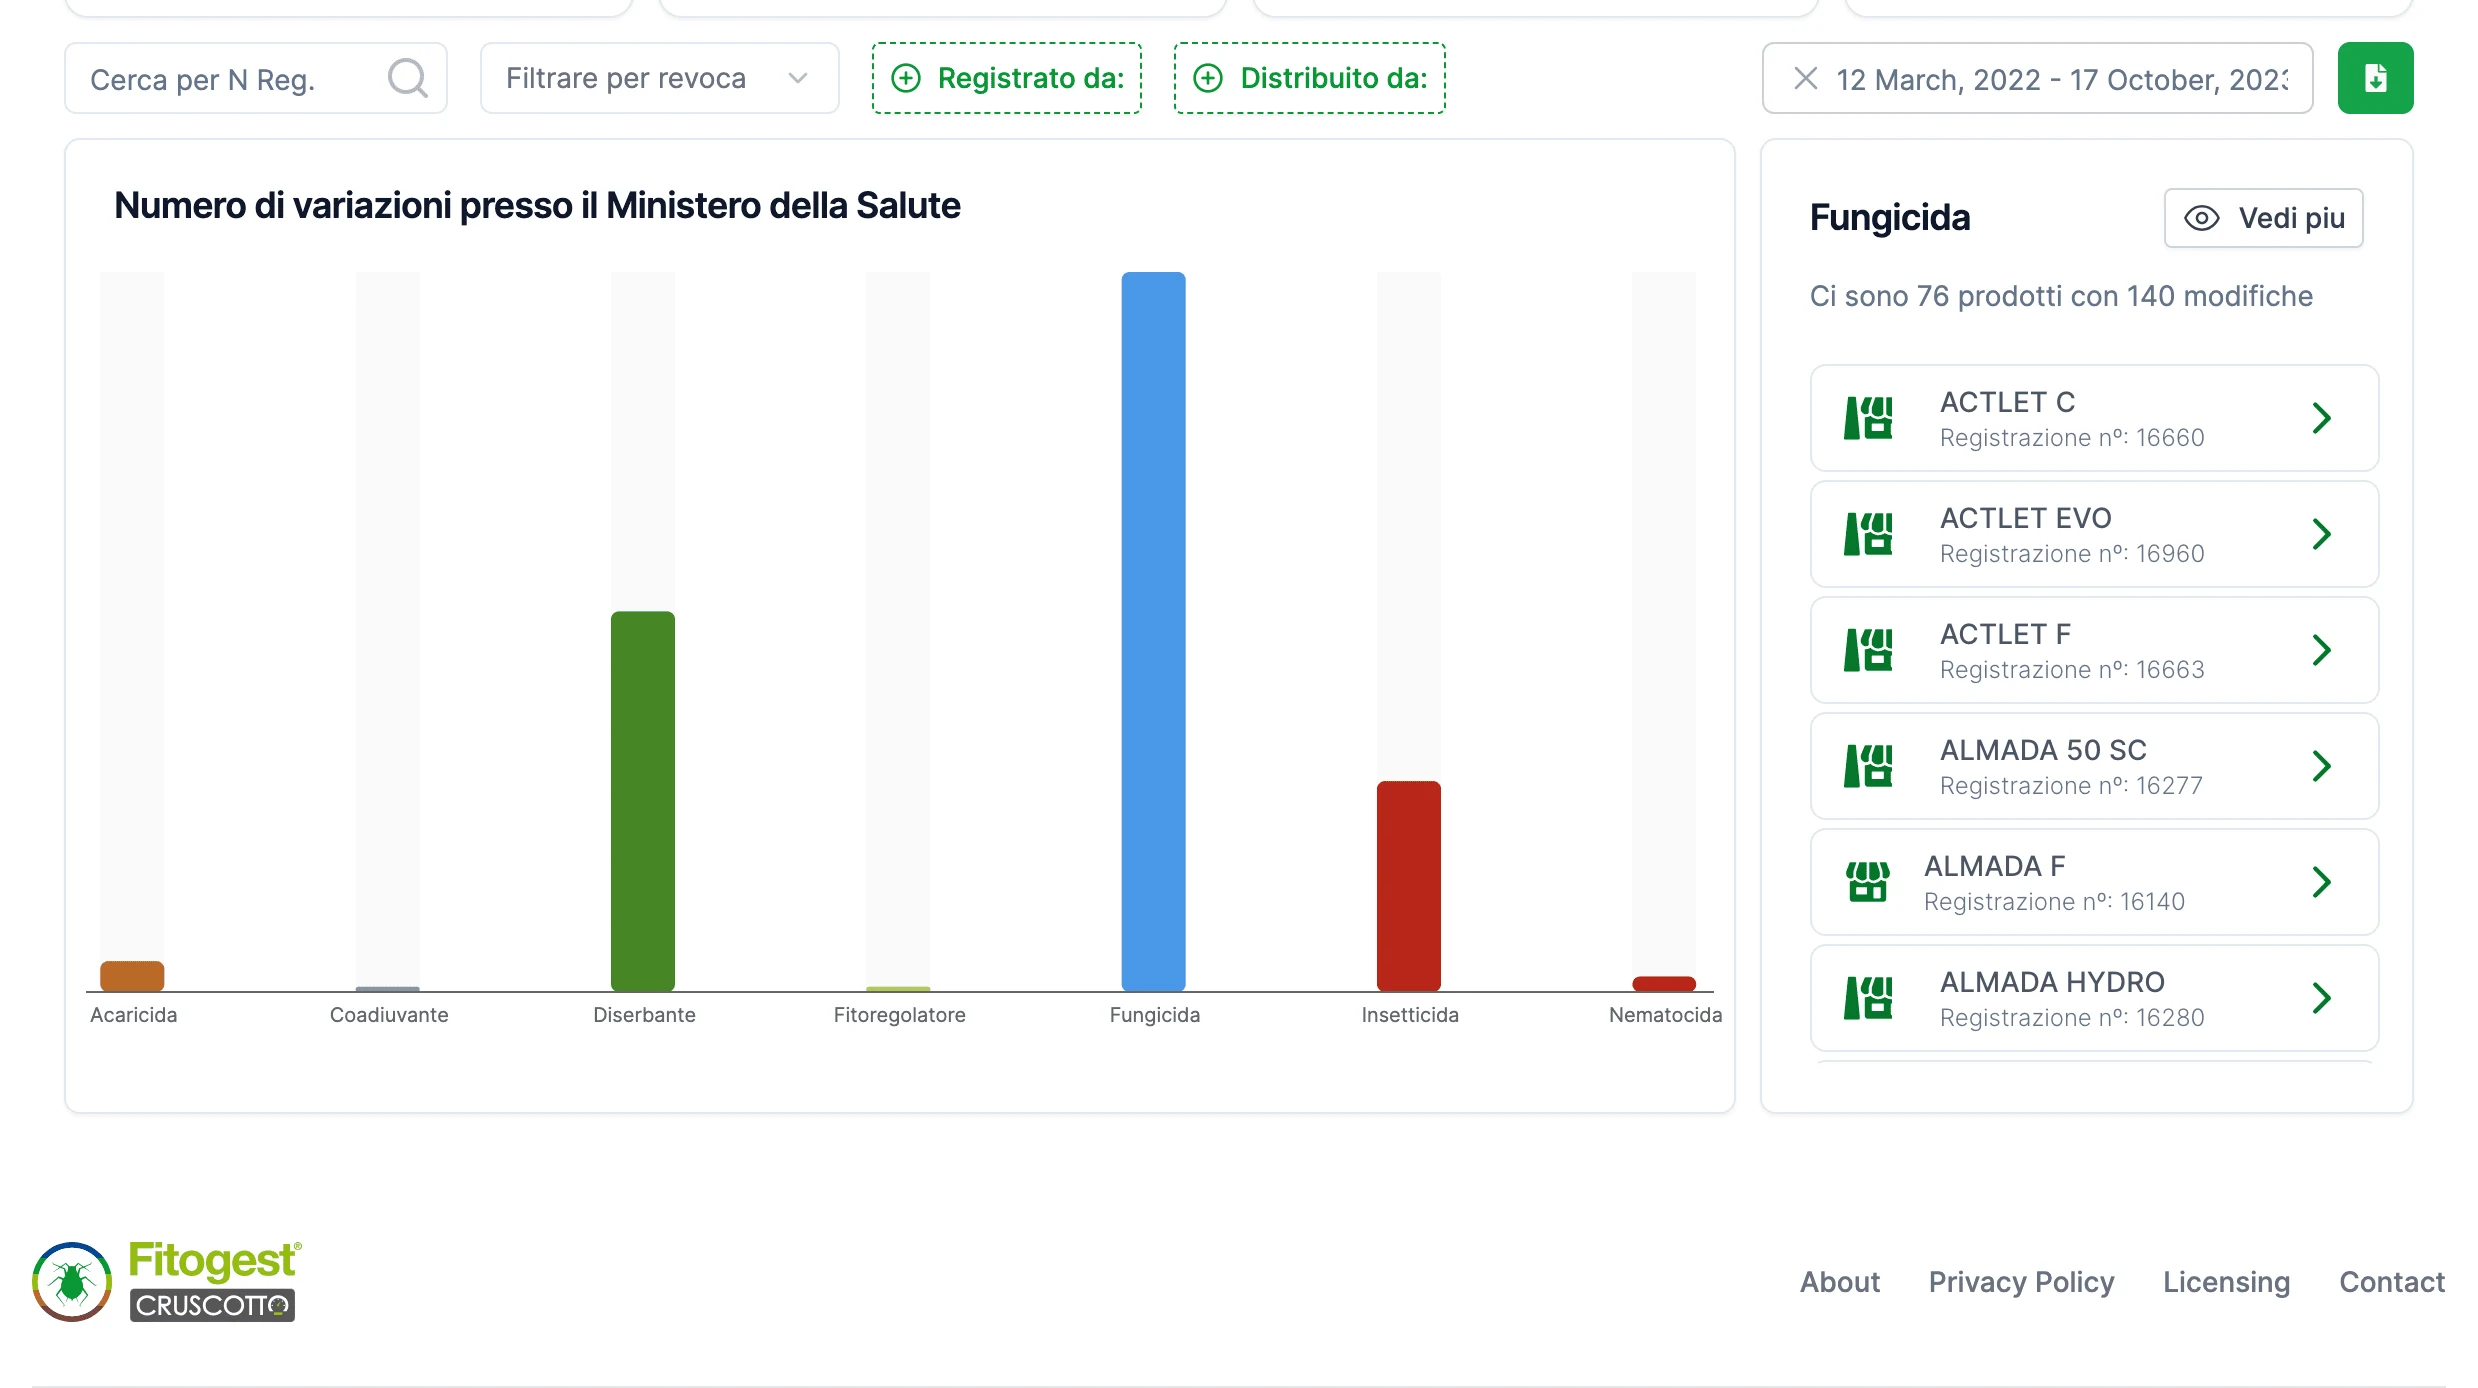Select the orange Acaricida bar in chart
Screen dimensions: 2478x1388
click(x=132, y=976)
